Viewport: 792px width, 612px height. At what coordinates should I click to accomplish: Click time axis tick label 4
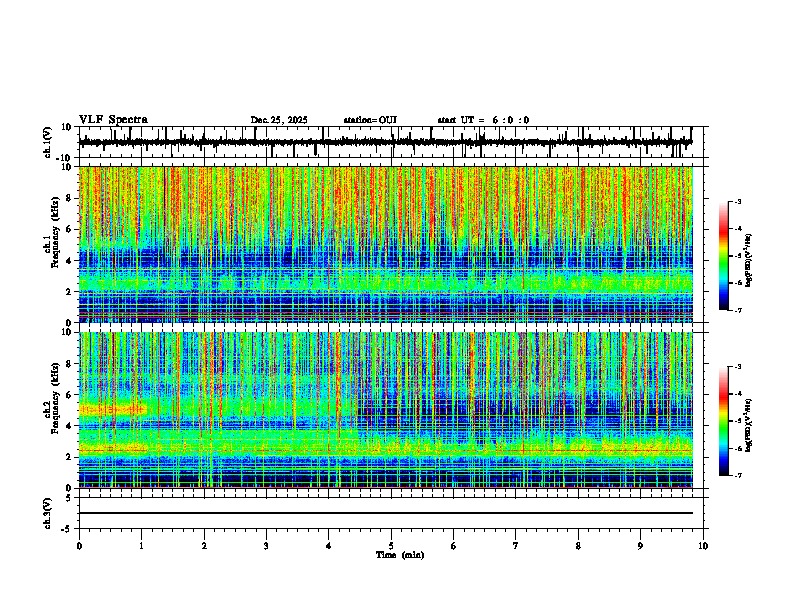pyautogui.click(x=329, y=546)
